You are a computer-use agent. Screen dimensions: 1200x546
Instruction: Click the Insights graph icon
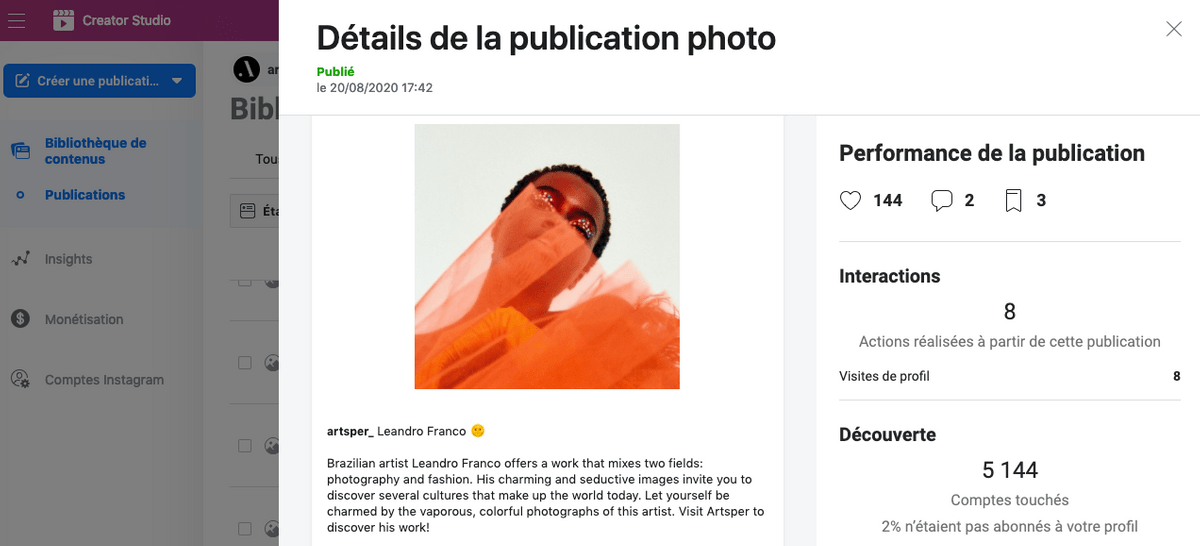(x=20, y=259)
